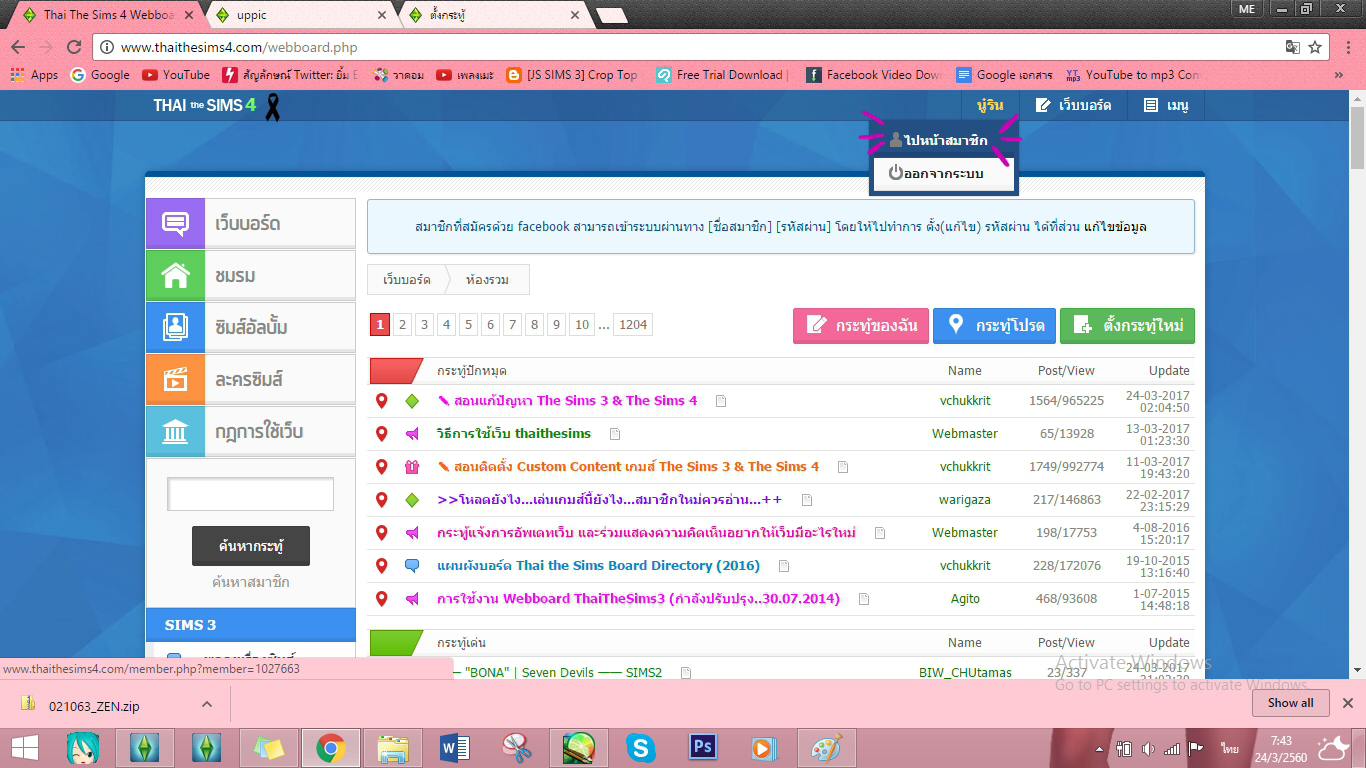Click the gift icon on สอนติดตั้ง Custom Content row

pyautogui.click(x=411, y=467)
